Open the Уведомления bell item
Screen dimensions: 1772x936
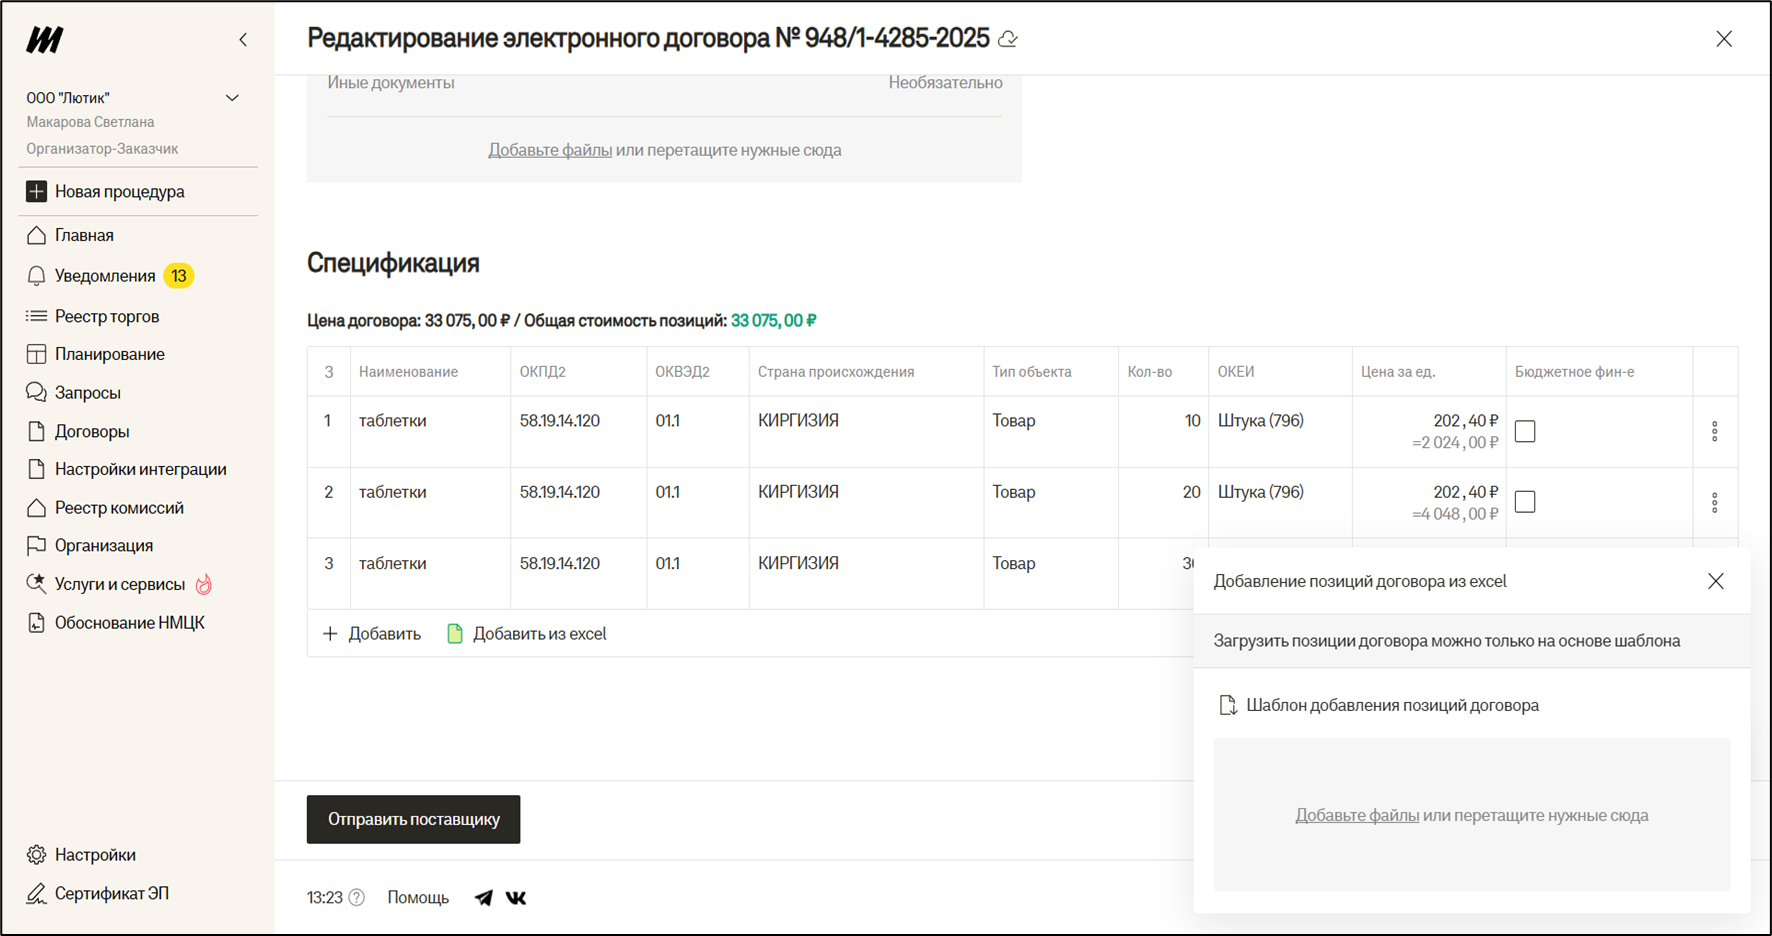point(105,276)
